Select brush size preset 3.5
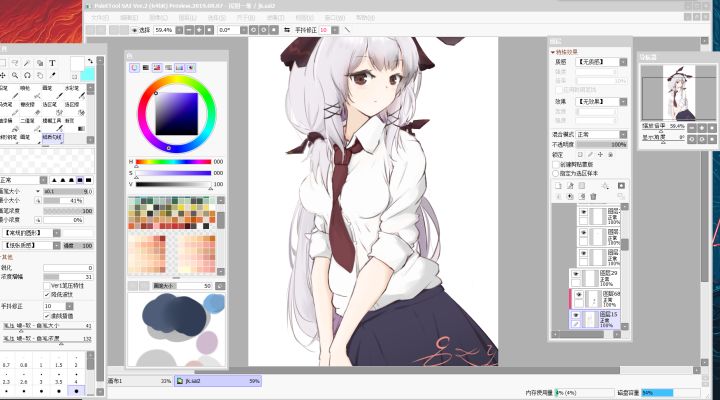Viewport: 720px width, 400px height. tap(59, 377)
